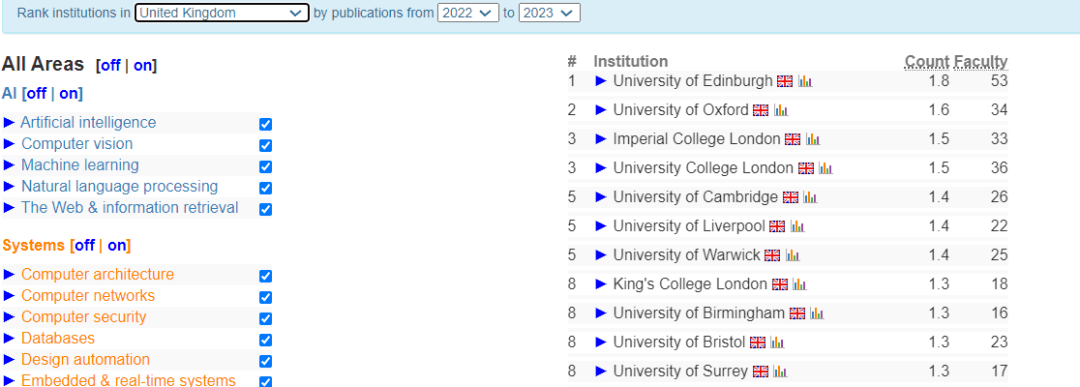Show chart for University College London
This screenshot has height=387, width=1080.
pyautogui.click(x=825, y=168)
